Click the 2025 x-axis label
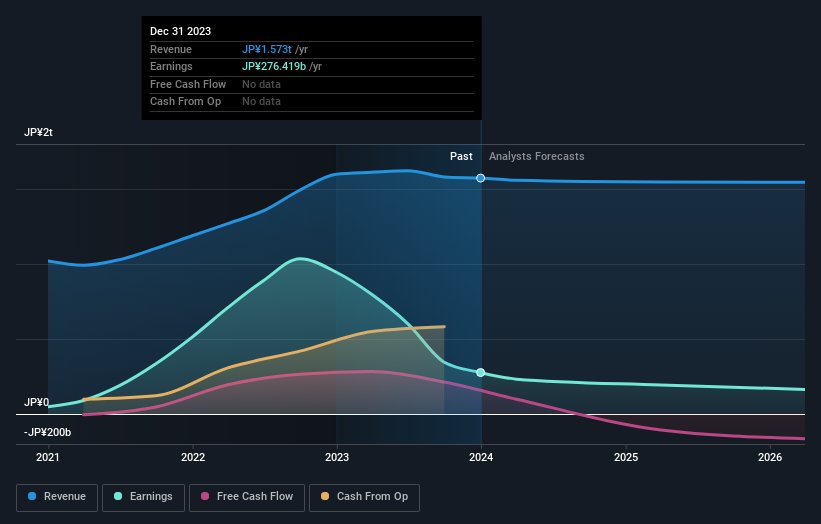 click(x=626, y=457)
